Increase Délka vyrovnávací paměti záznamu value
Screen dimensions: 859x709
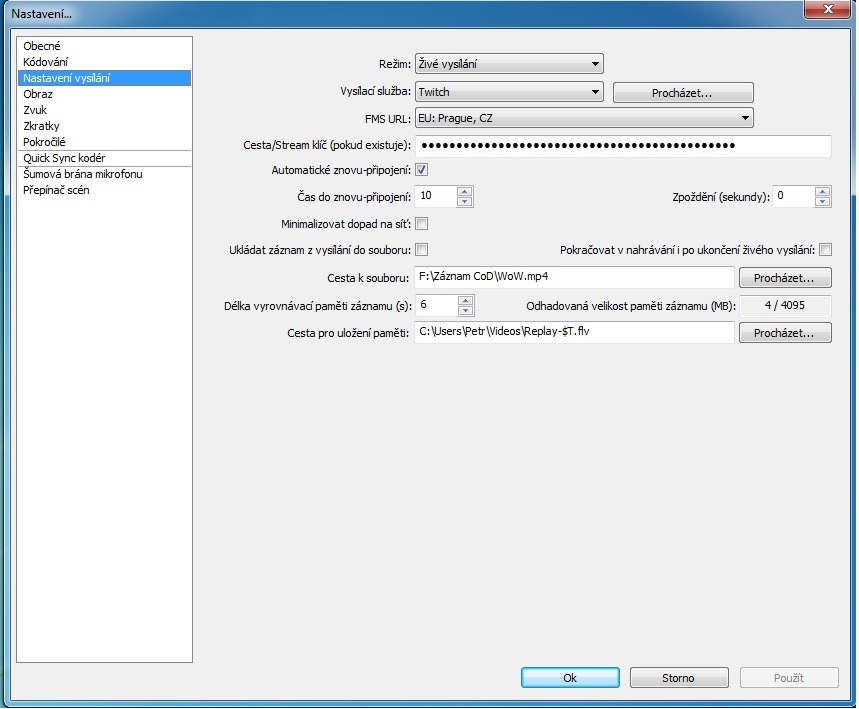pyautogui.click(x=465, y=300)
